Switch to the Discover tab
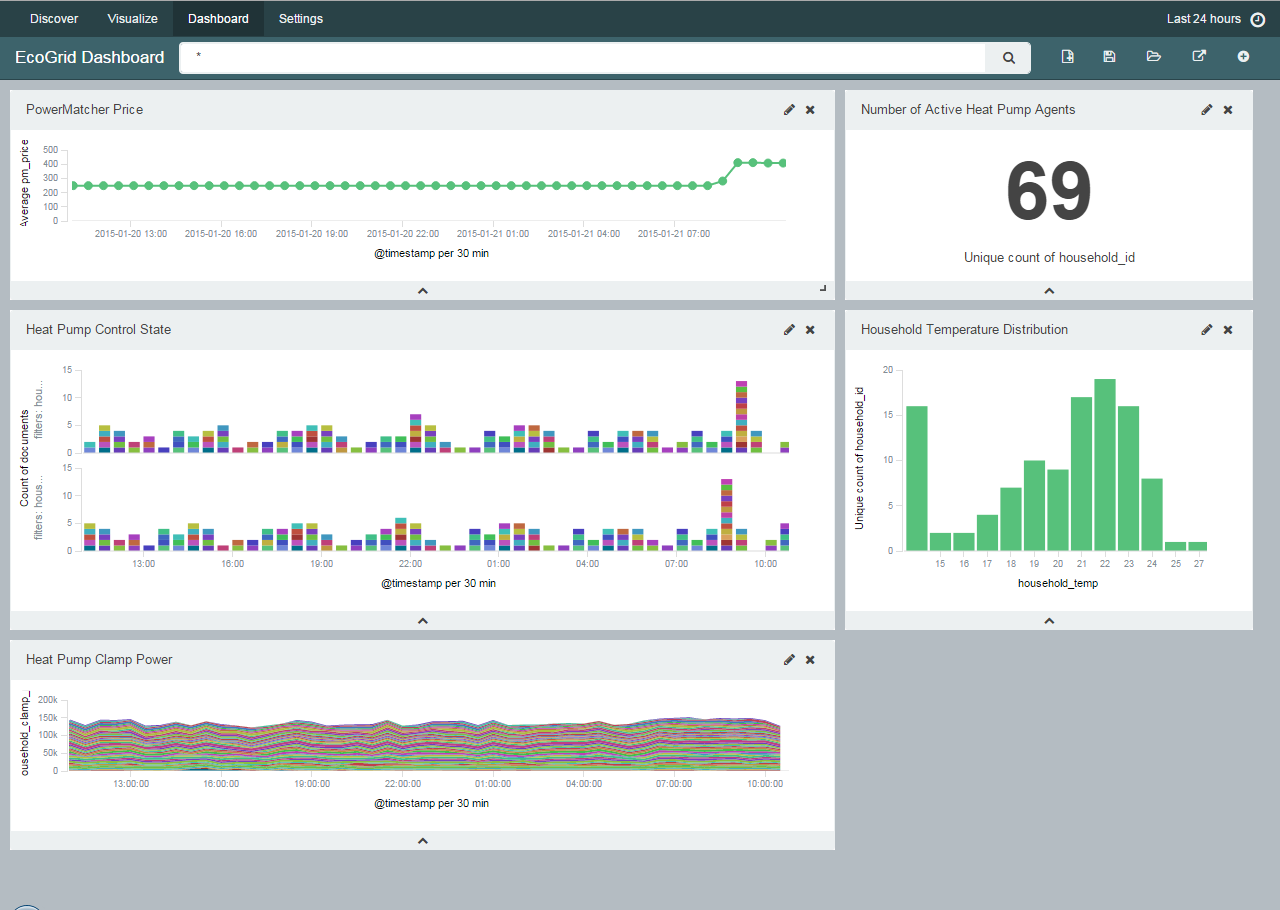The width and height of the screenshot is (1280, 910). (54, 19)
